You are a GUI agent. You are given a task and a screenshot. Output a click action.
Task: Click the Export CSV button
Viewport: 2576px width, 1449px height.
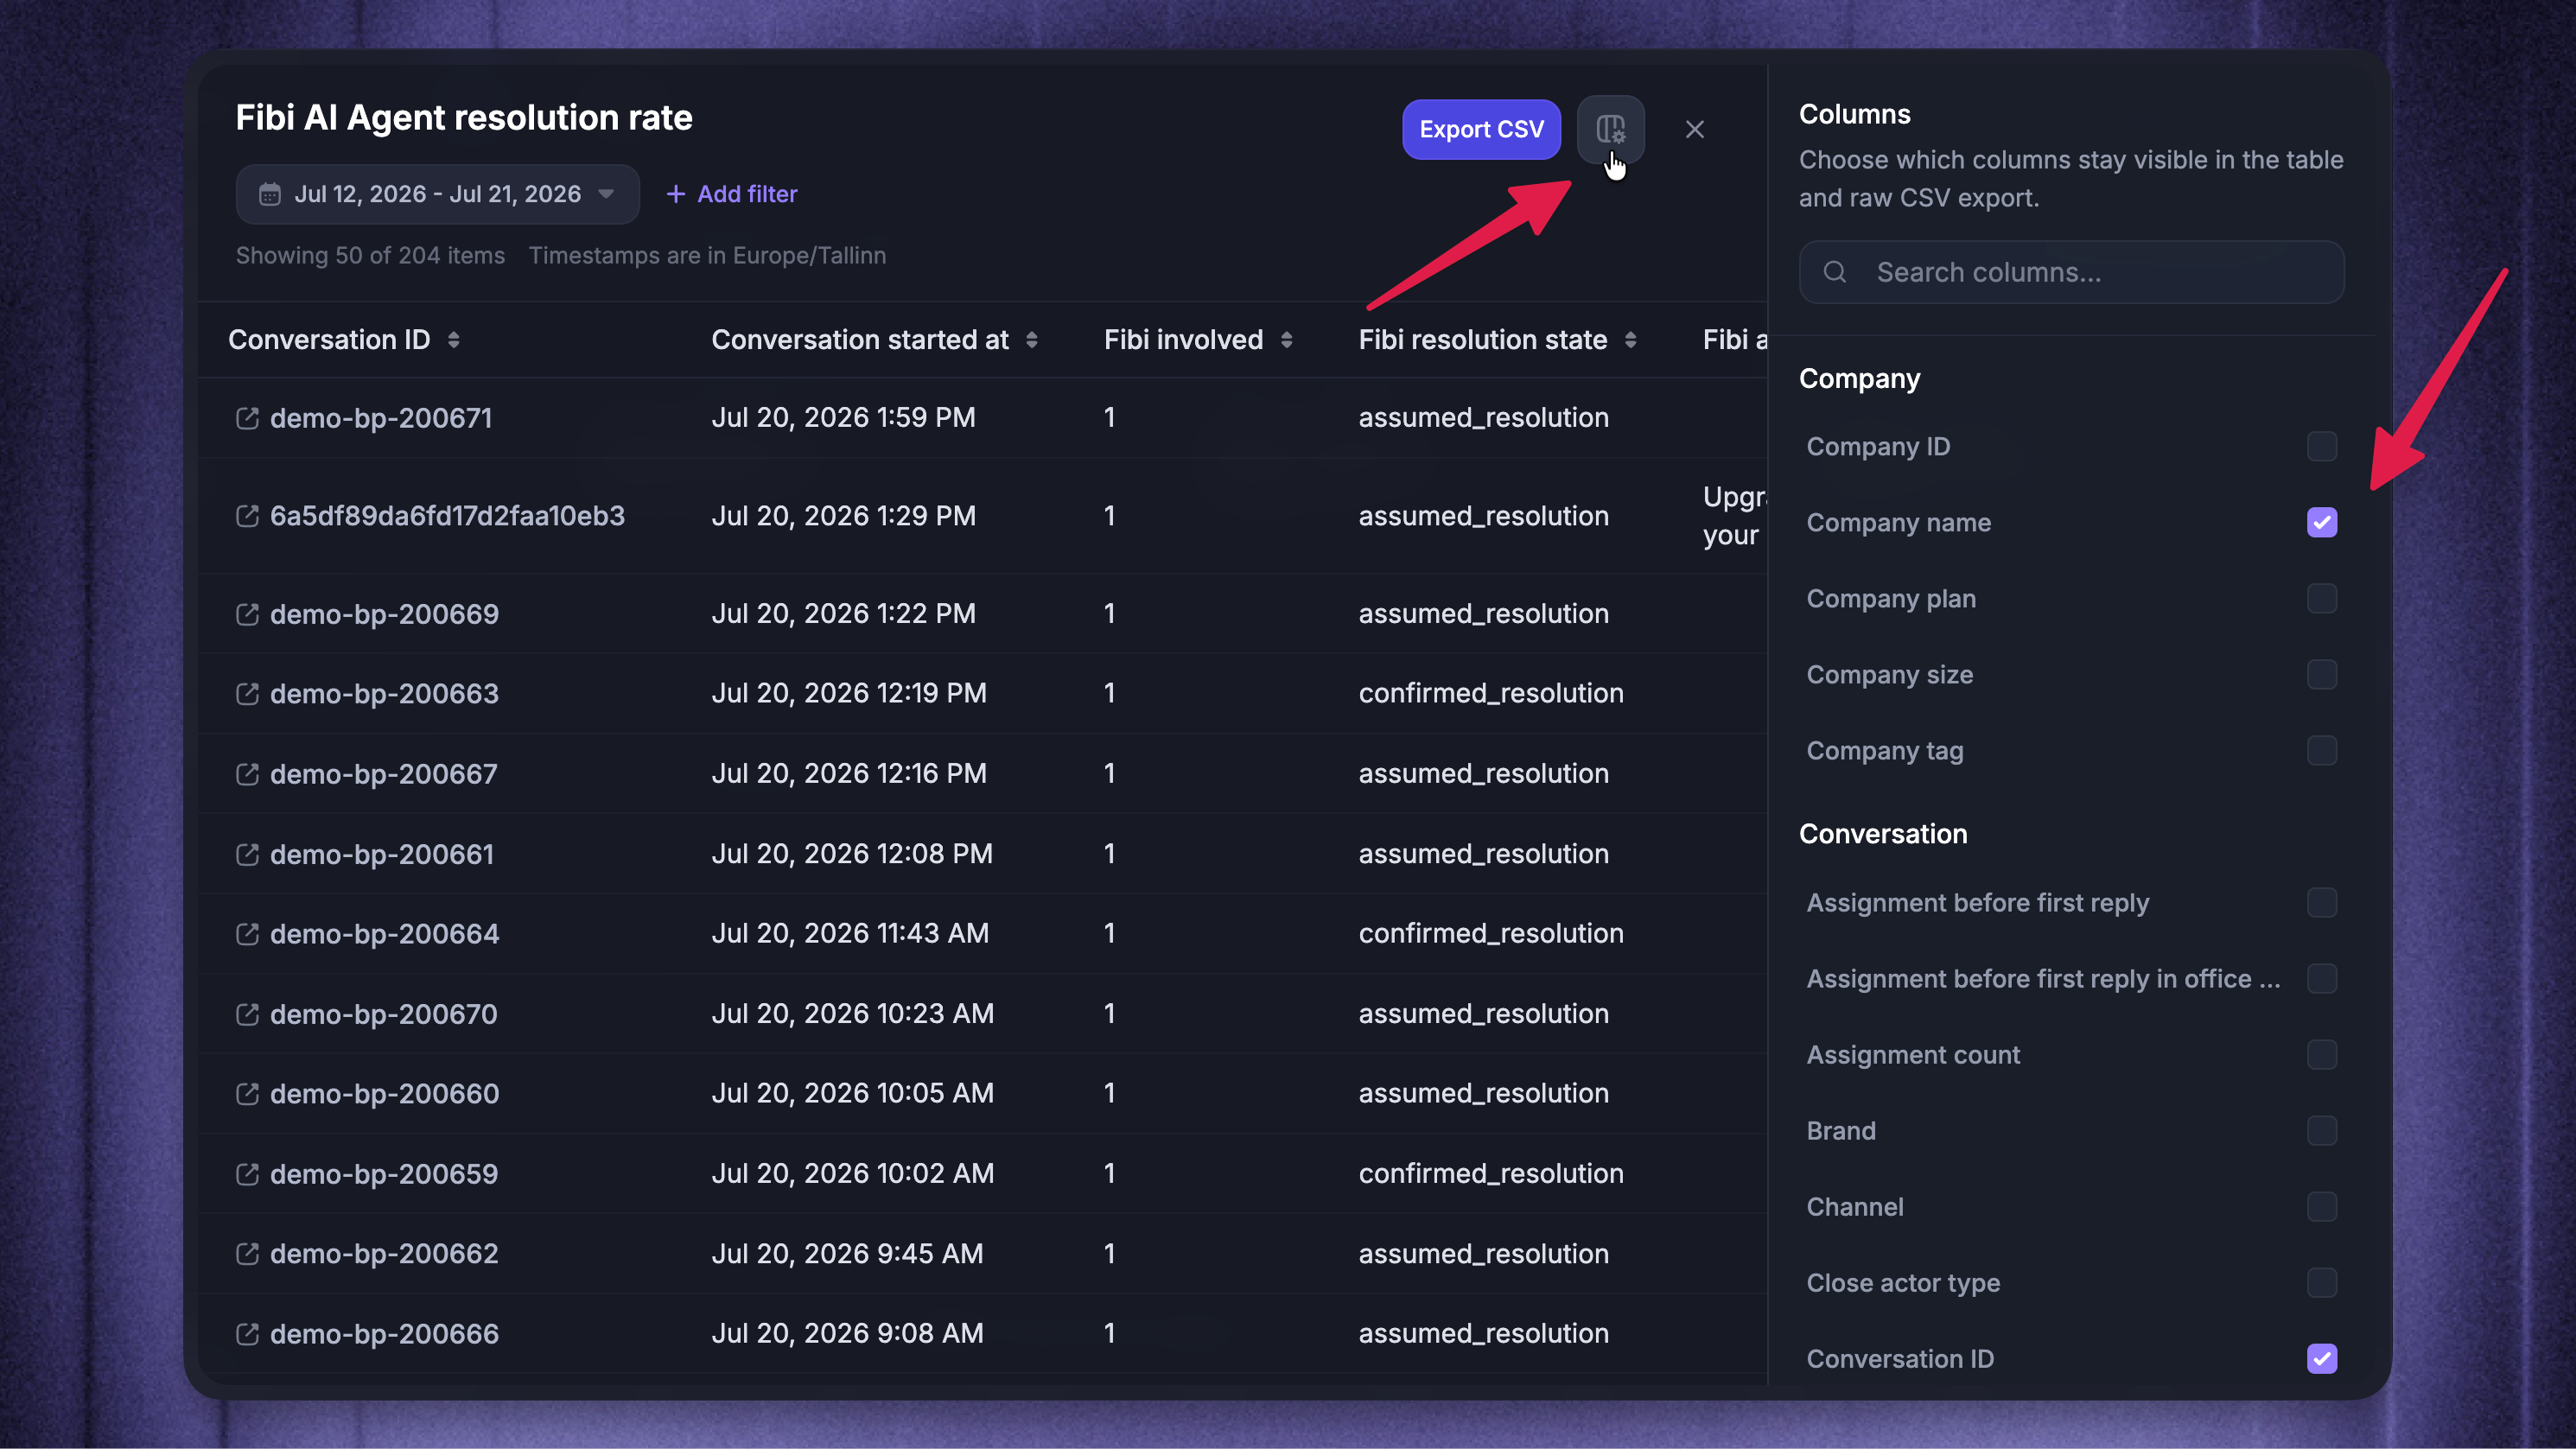pyautogui.click(x=1481, y=129)
